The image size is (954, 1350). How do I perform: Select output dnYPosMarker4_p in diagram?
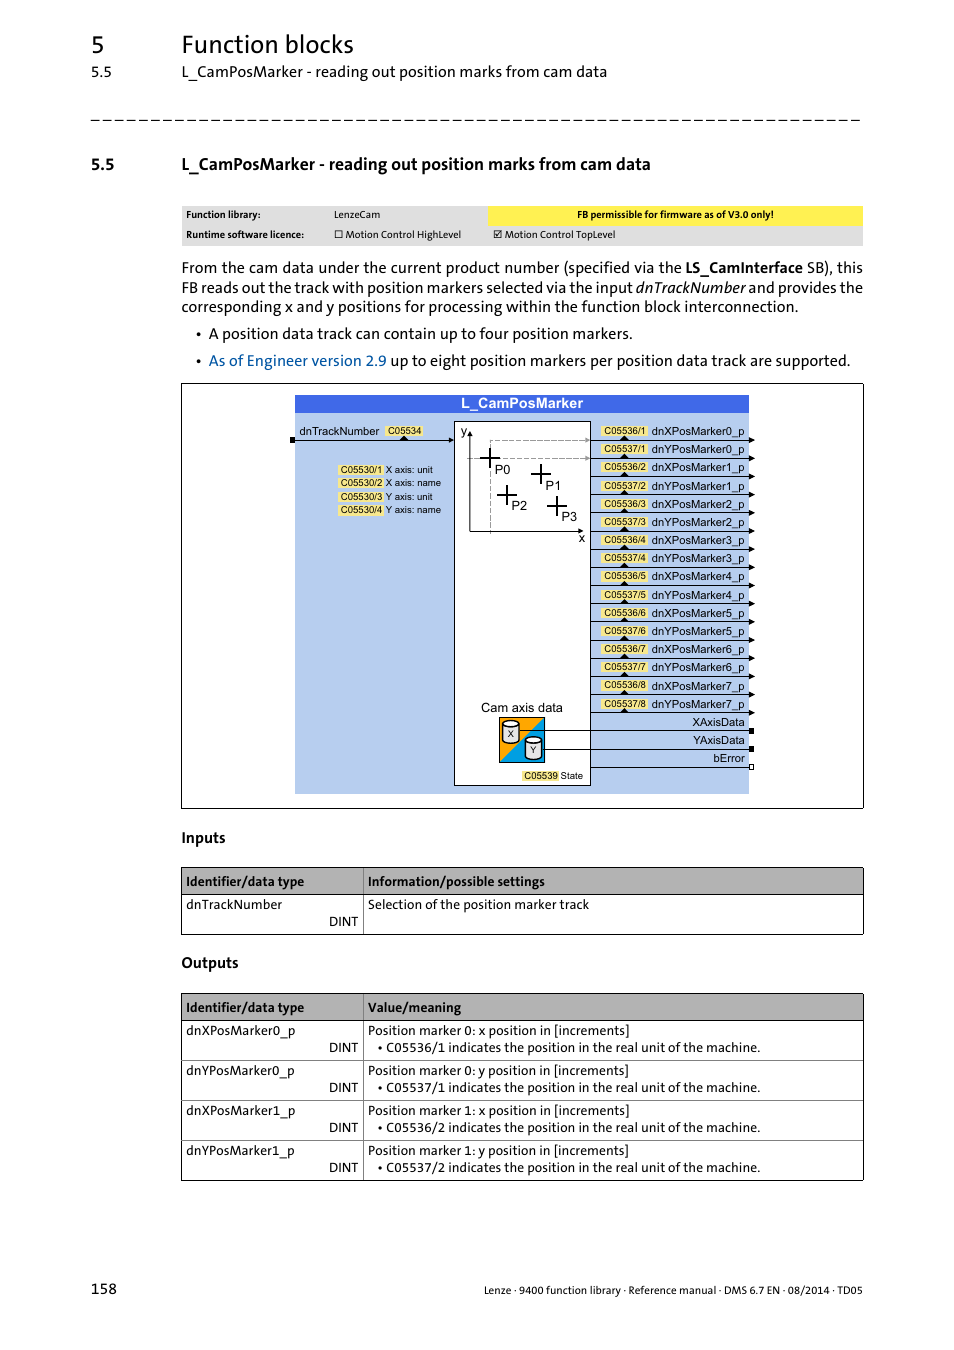[x=698, y=596]
